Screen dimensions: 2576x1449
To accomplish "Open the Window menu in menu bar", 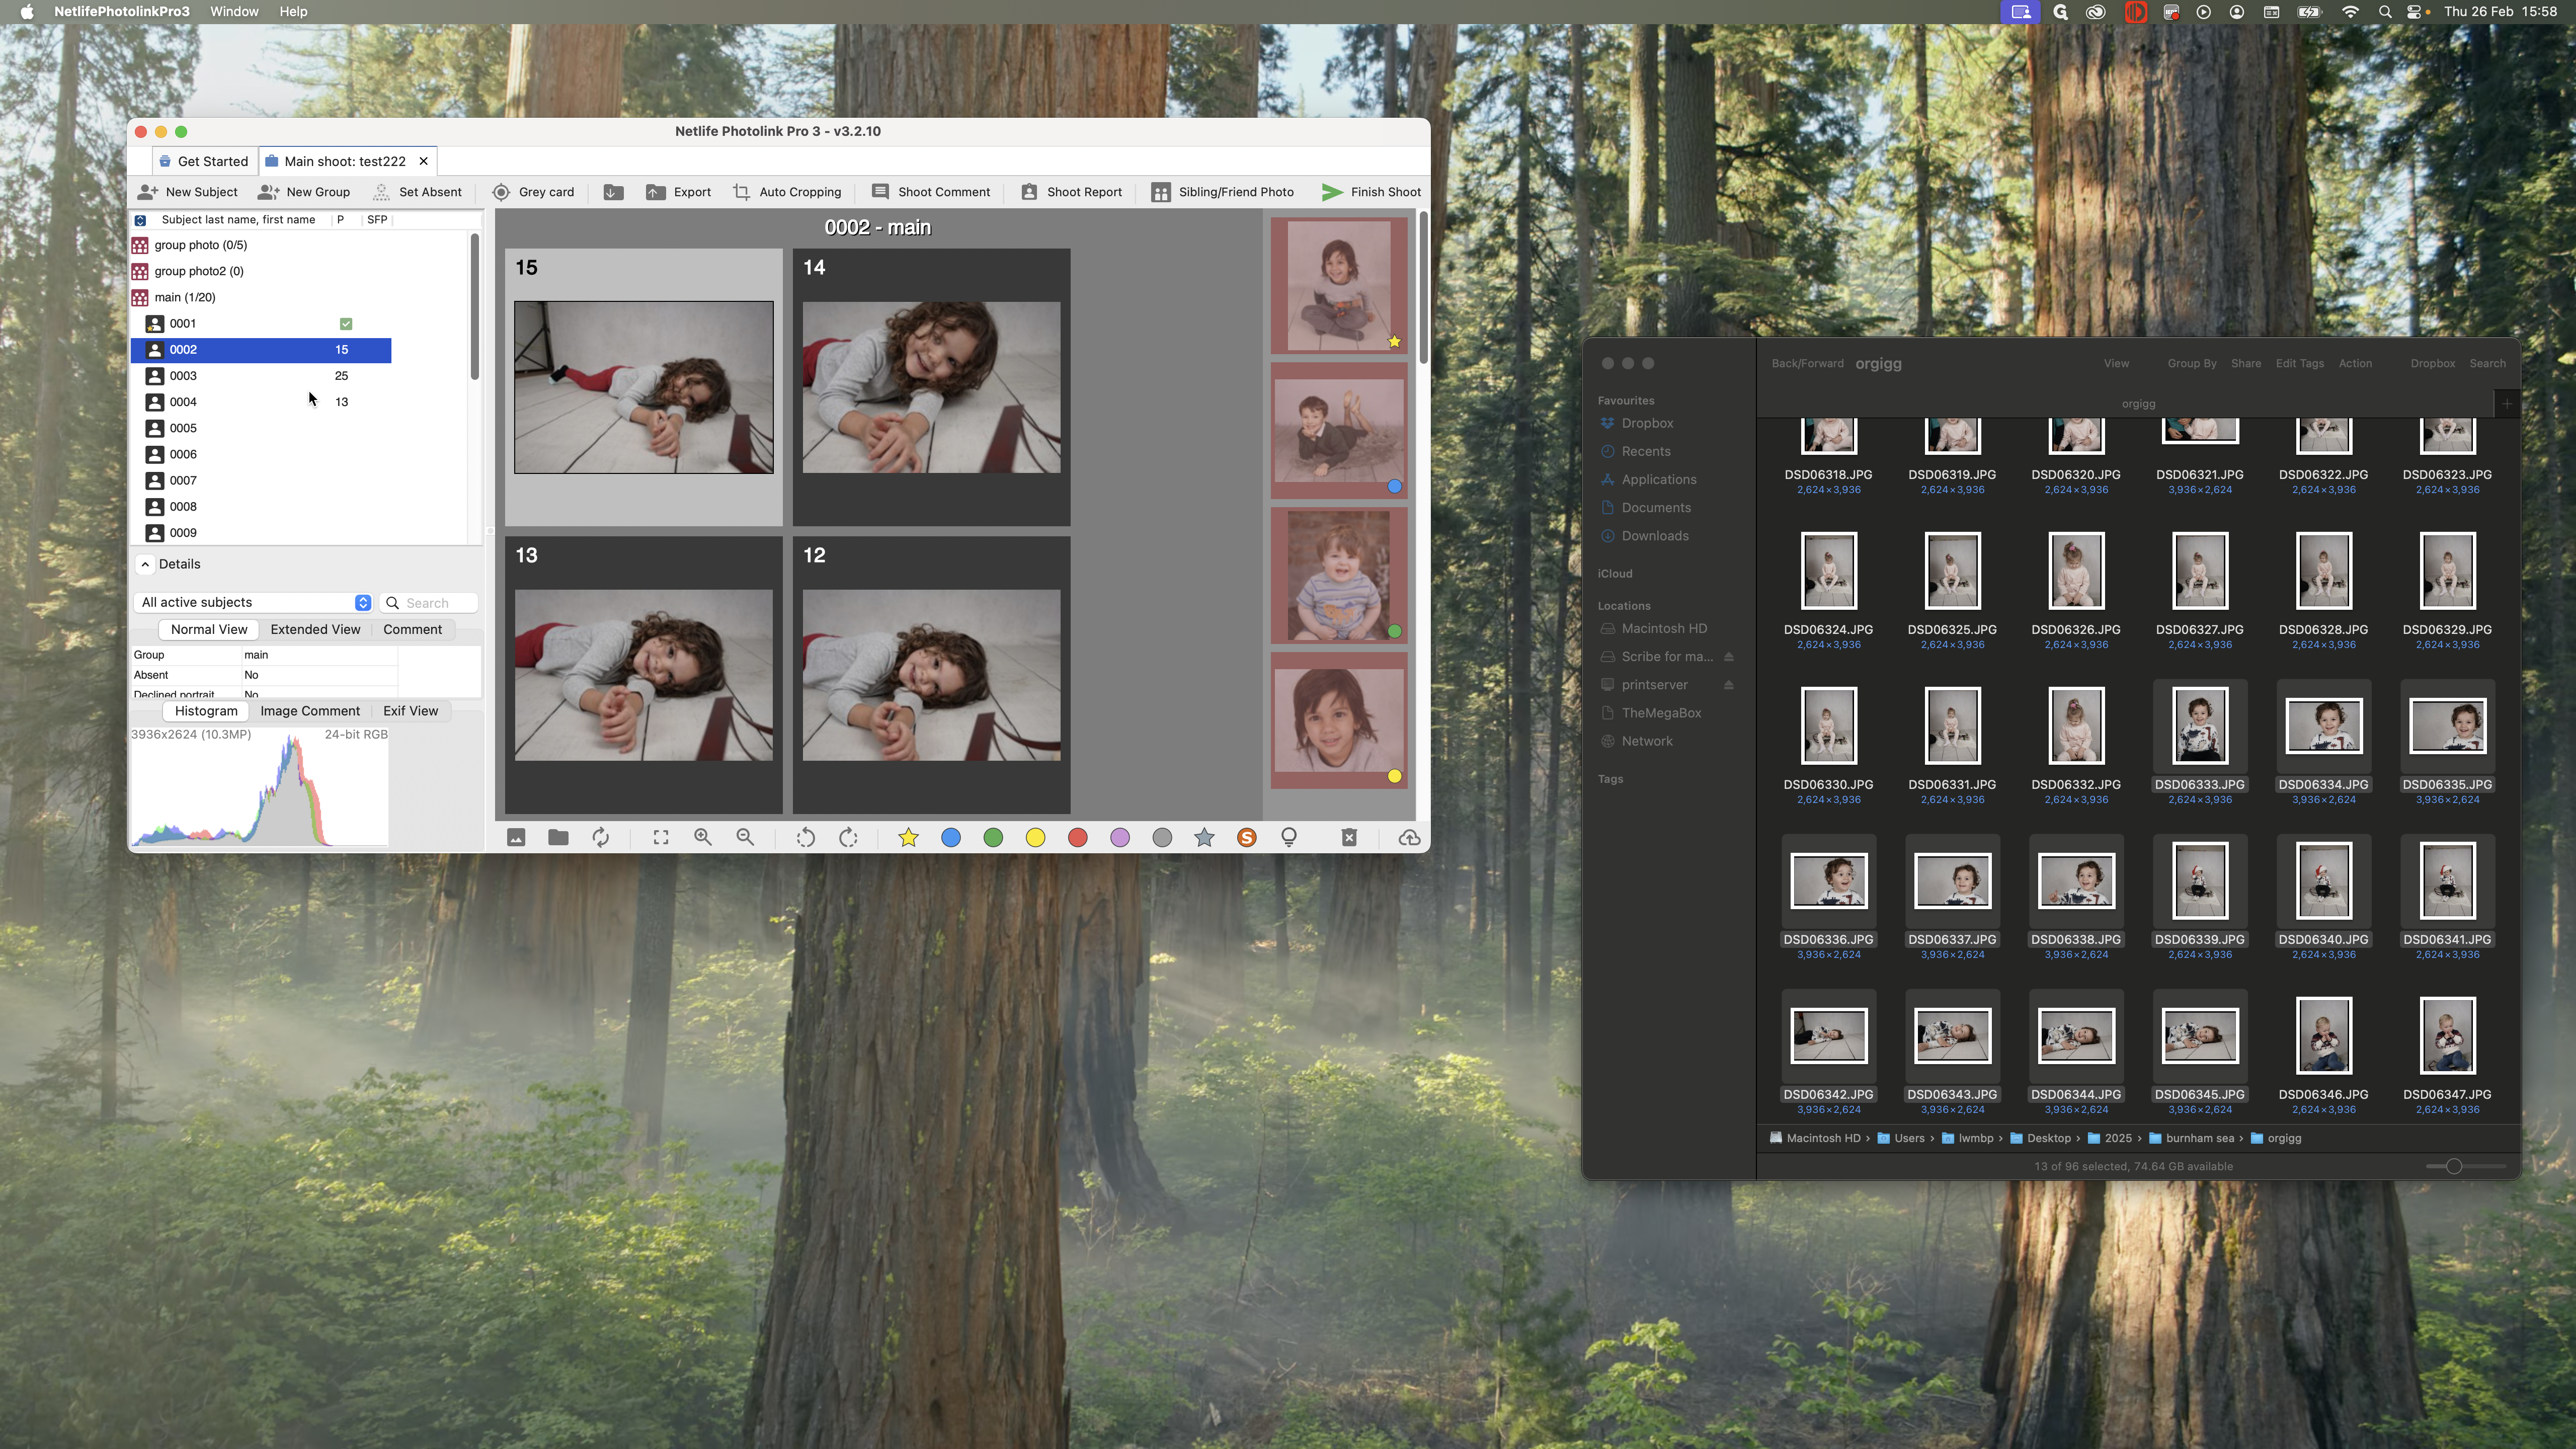I will pos(234,12).
